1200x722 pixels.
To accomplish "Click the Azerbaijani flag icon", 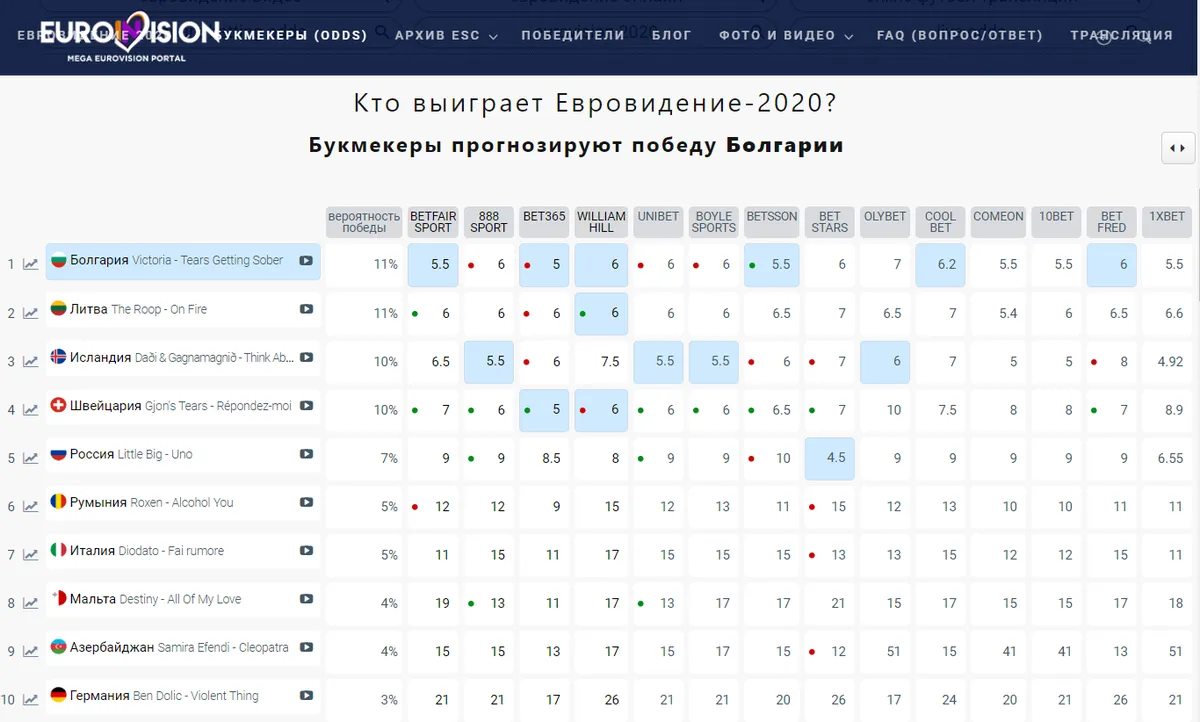I will point(58,647).
